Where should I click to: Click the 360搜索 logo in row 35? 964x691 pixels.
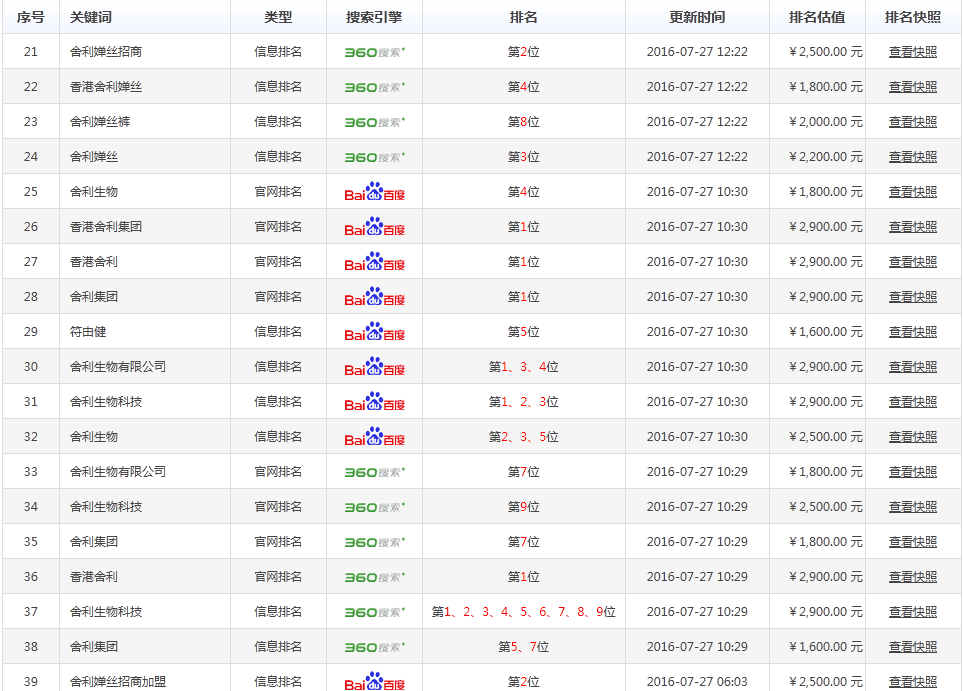[x=374, y=543]
